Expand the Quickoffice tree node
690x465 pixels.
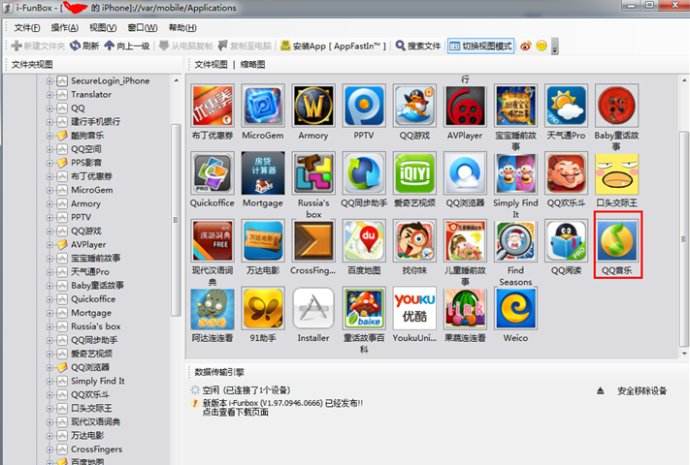click(50, 299)
